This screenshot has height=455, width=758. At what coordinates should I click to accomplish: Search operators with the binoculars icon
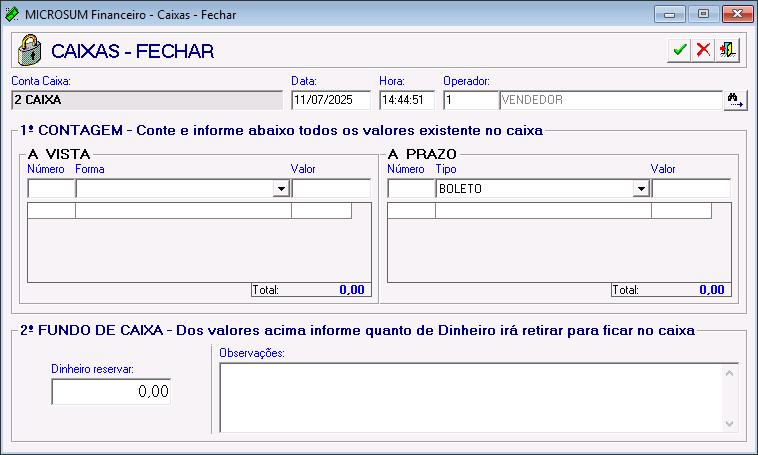point(735,100)
